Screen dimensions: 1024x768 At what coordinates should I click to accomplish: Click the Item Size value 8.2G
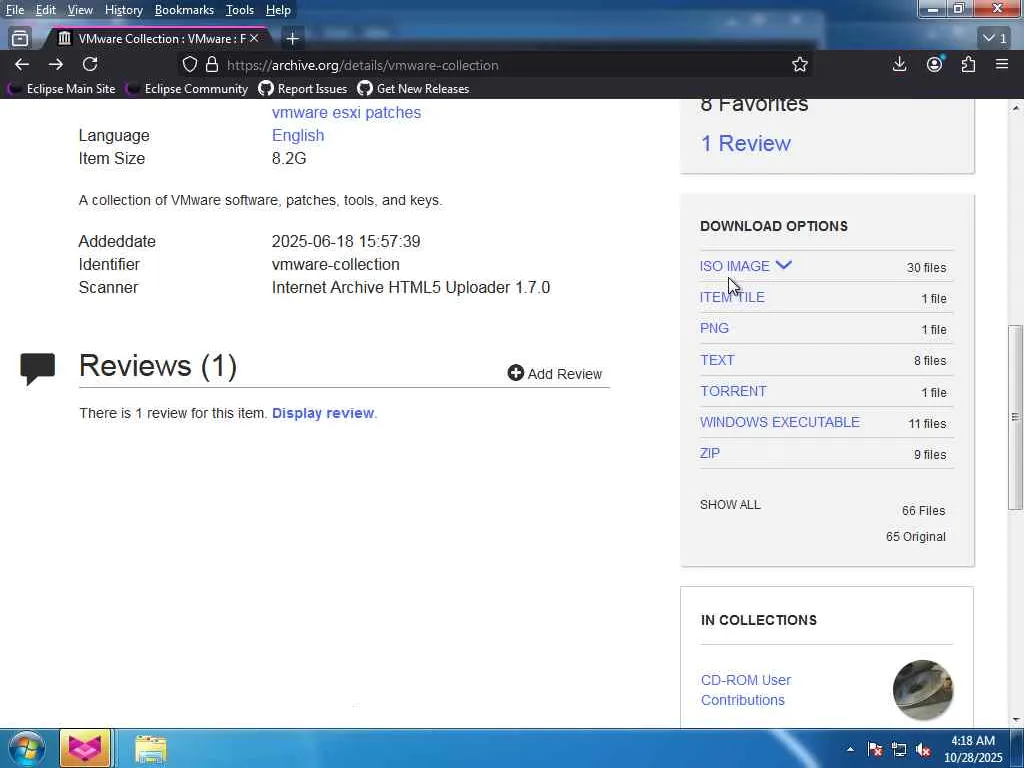[x=289, y=159]
